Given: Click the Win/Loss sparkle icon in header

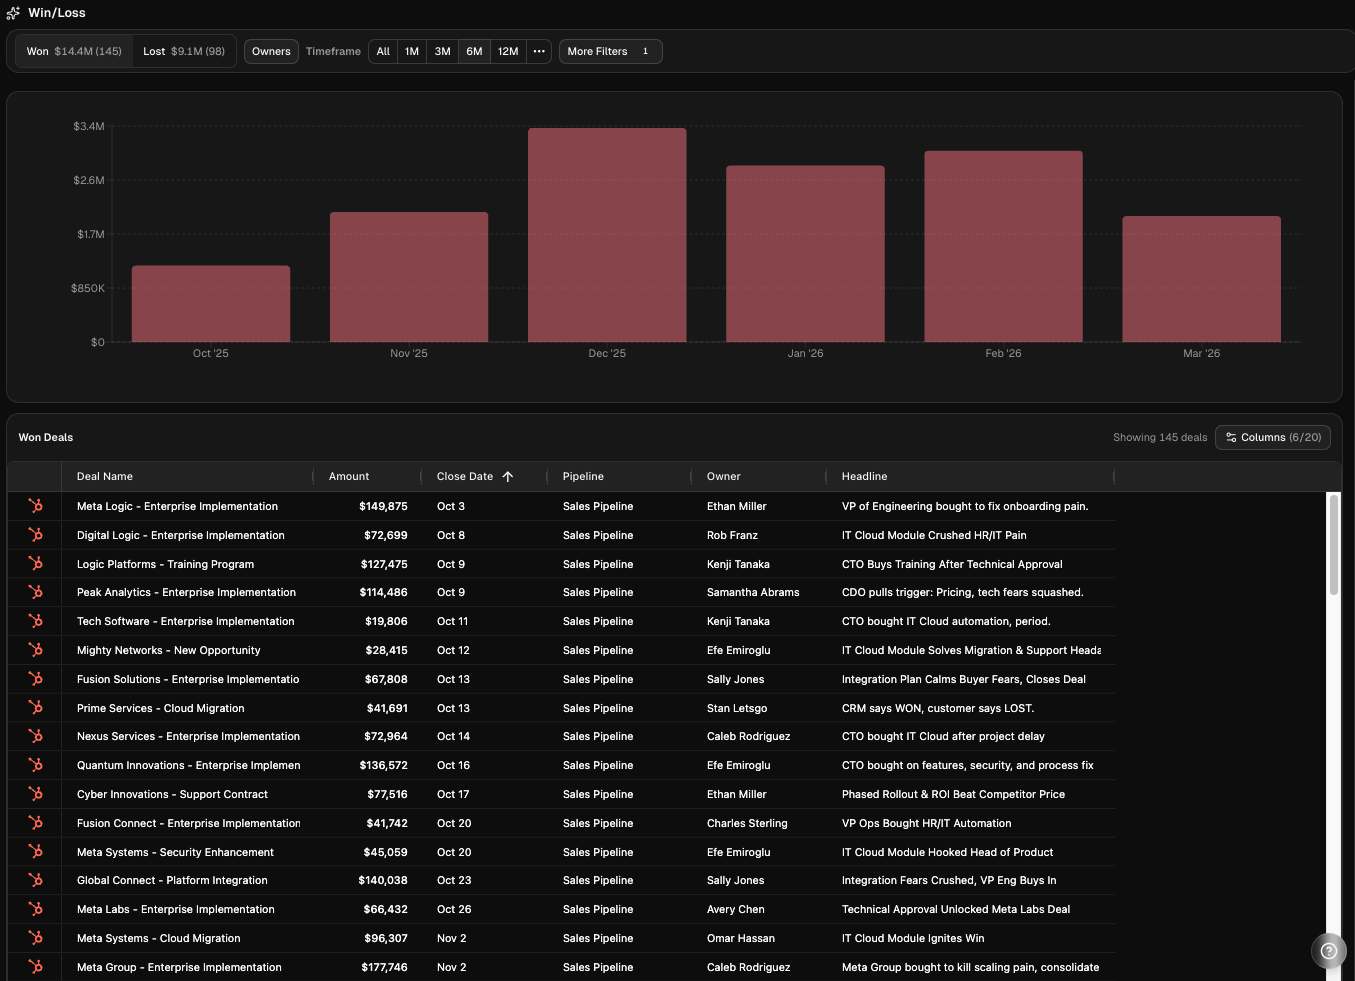Looking at the screenshot, I should point(13,13).
